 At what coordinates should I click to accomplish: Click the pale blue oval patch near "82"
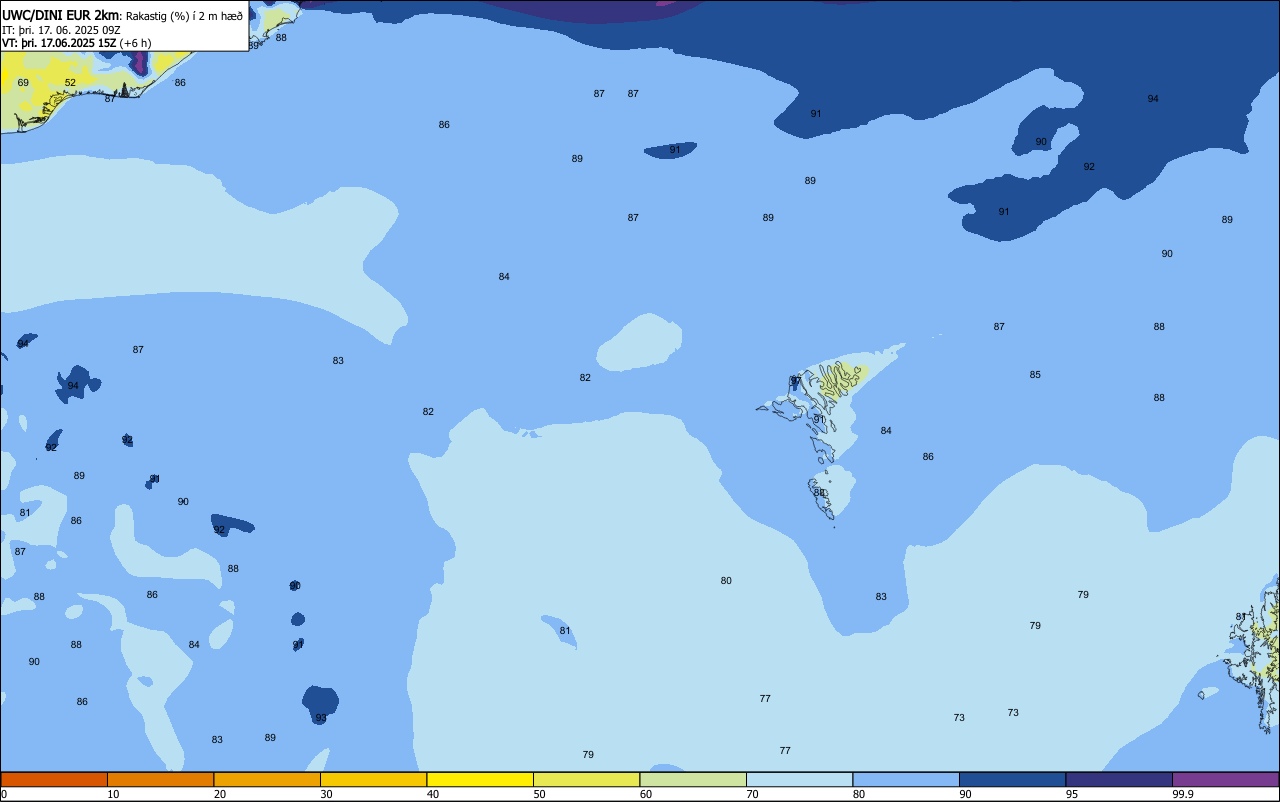click(640, 342)
